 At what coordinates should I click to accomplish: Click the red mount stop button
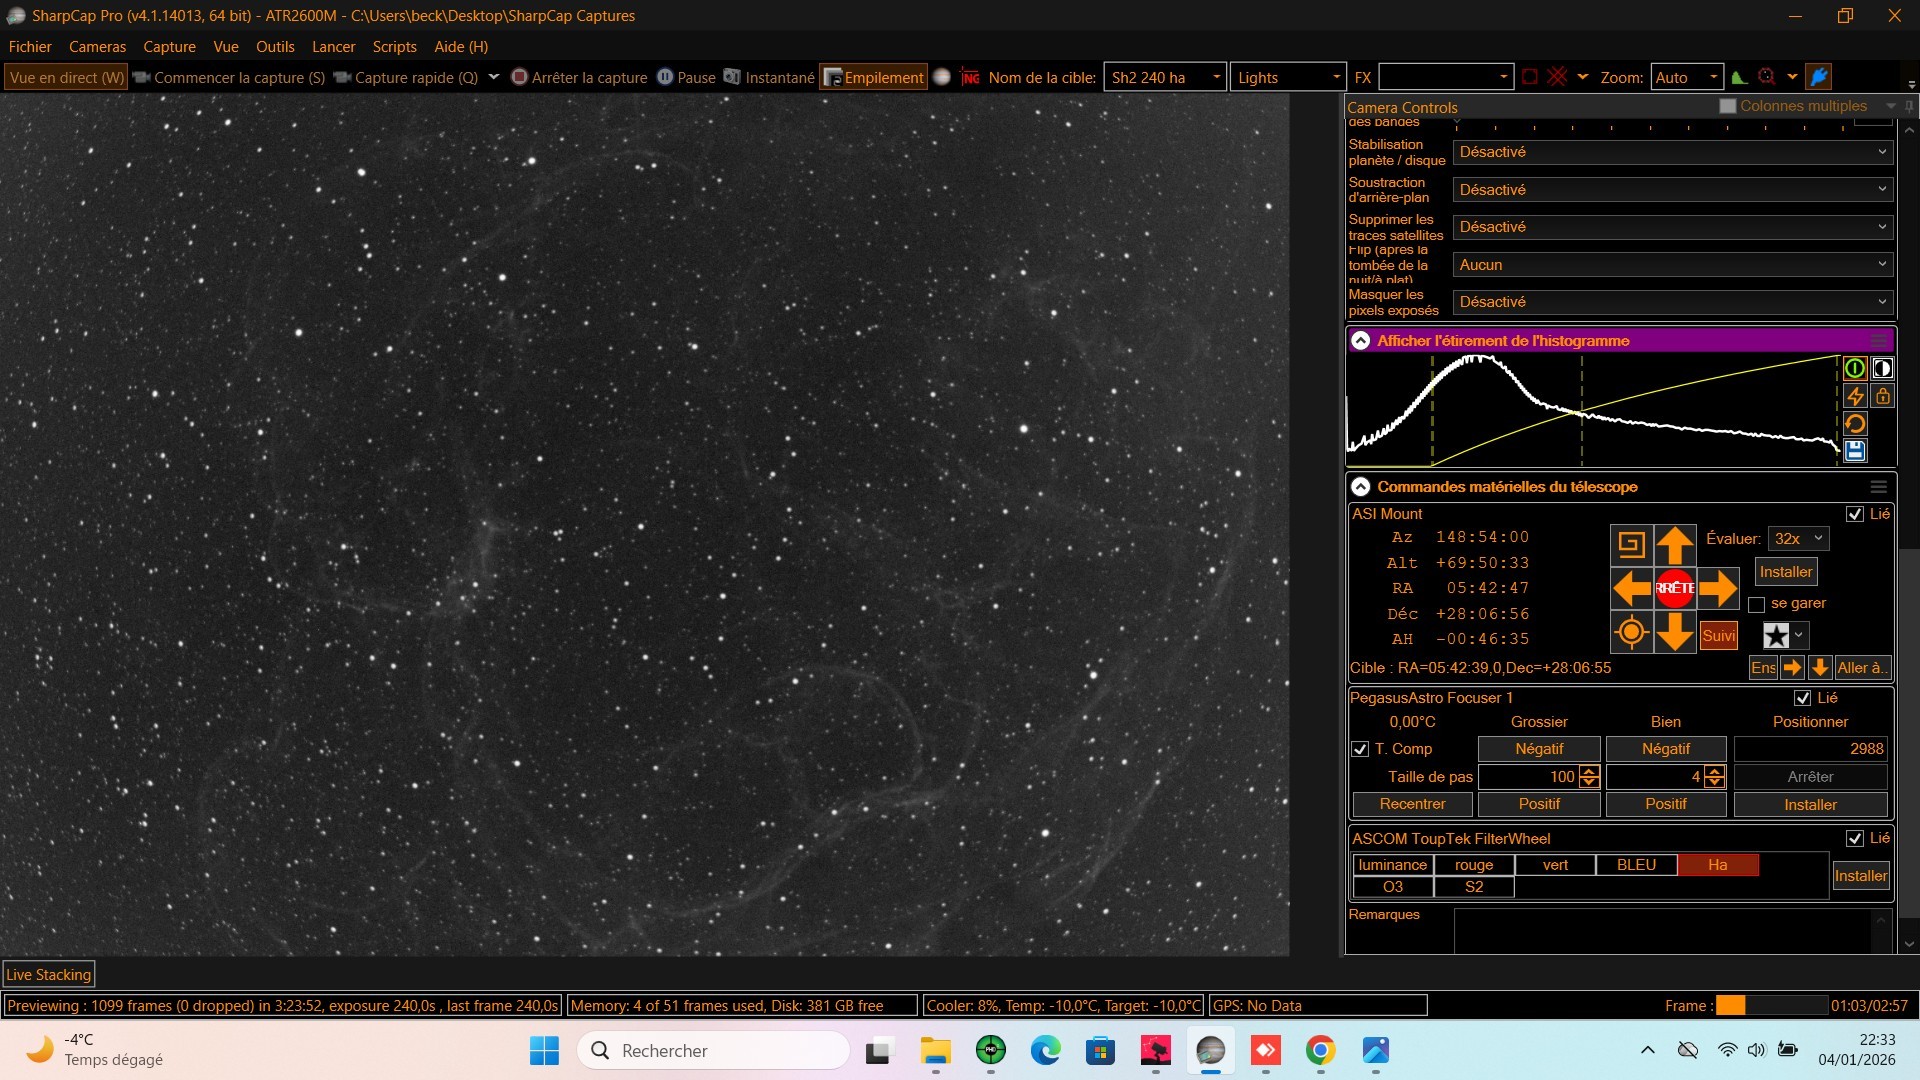point(1675,588)
